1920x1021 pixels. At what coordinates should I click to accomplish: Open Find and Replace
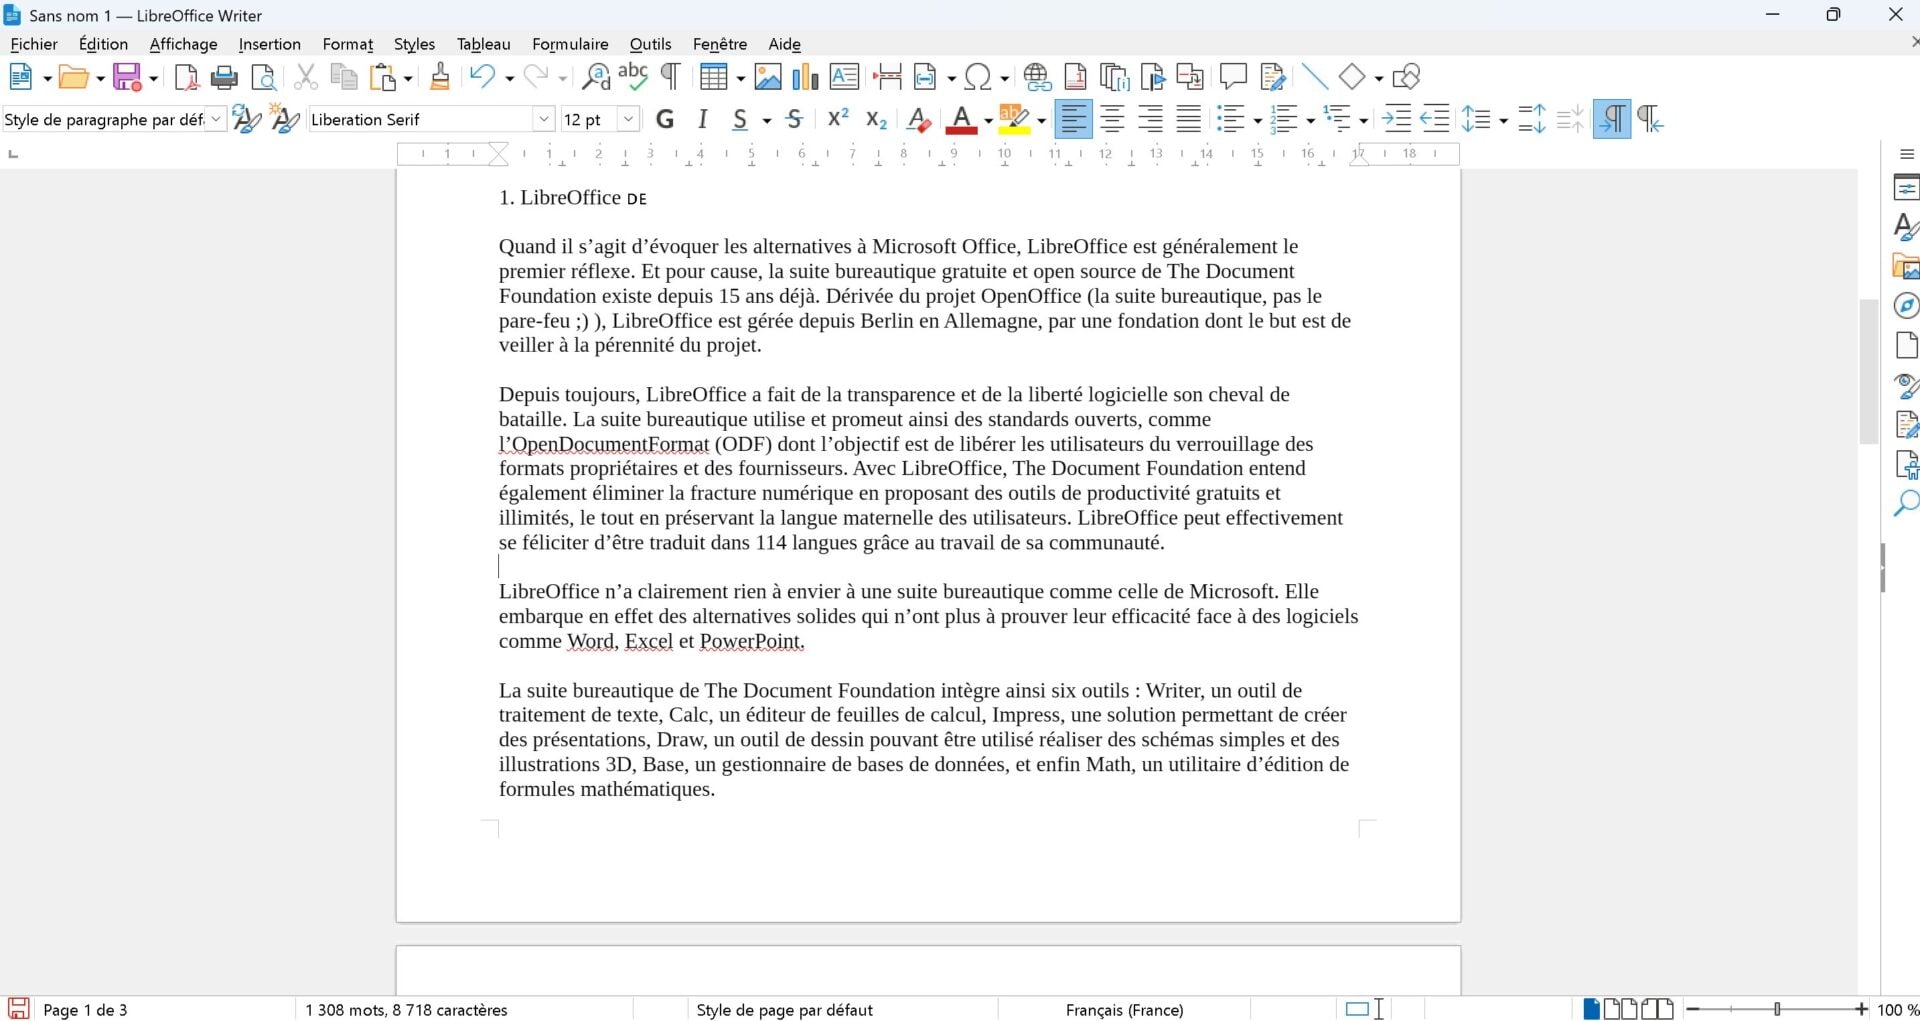click(x=596, y=77)
